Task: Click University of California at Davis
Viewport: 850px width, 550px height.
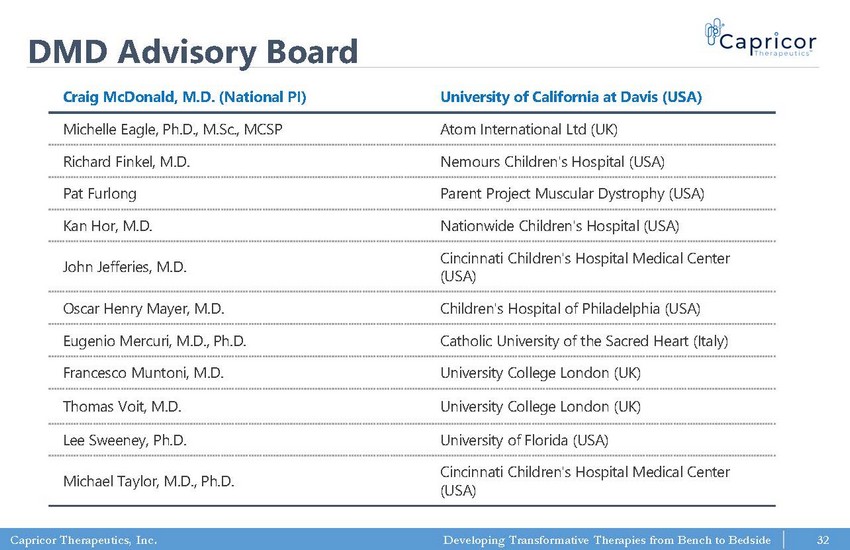Action: 571,97
